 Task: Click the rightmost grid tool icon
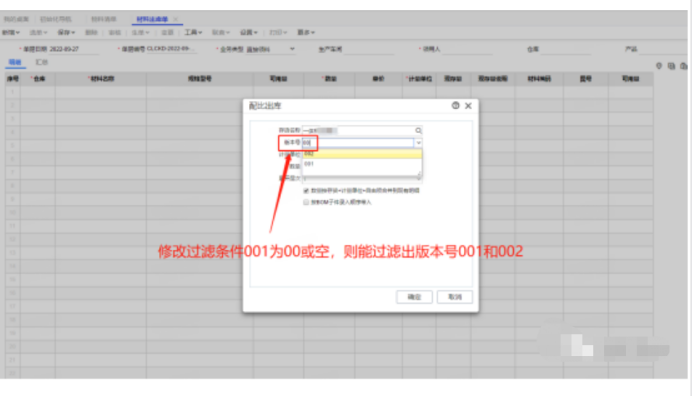coord(684,66)
